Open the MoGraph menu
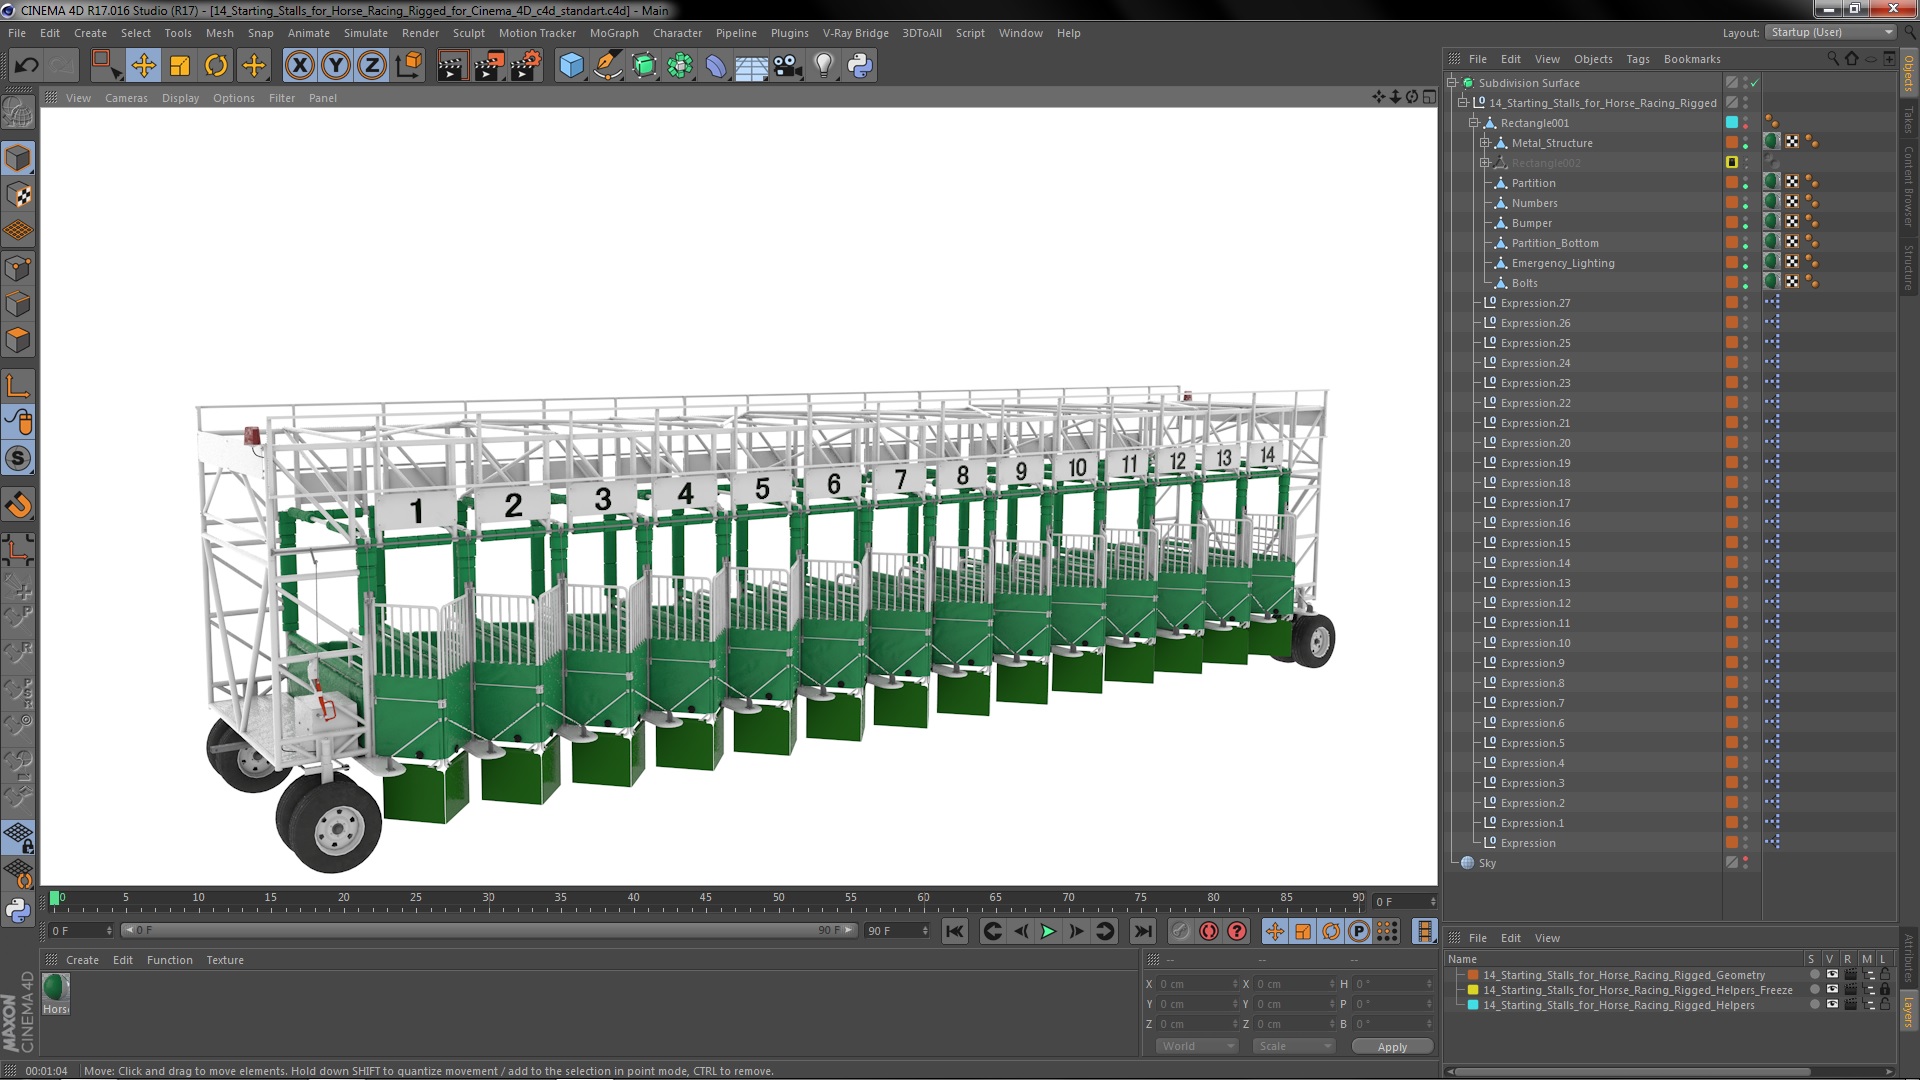 [614, 33]
